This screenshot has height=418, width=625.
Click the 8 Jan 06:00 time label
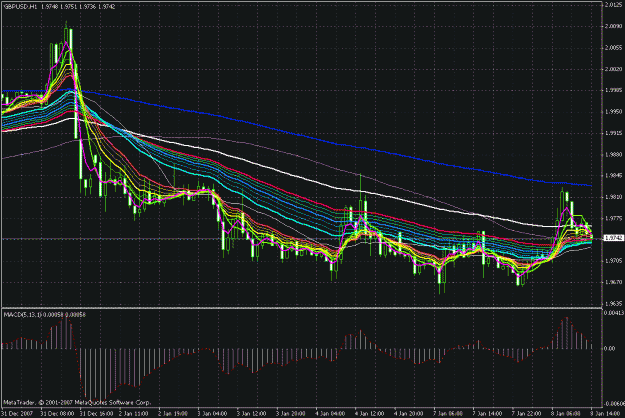click(x=566, y=414)
